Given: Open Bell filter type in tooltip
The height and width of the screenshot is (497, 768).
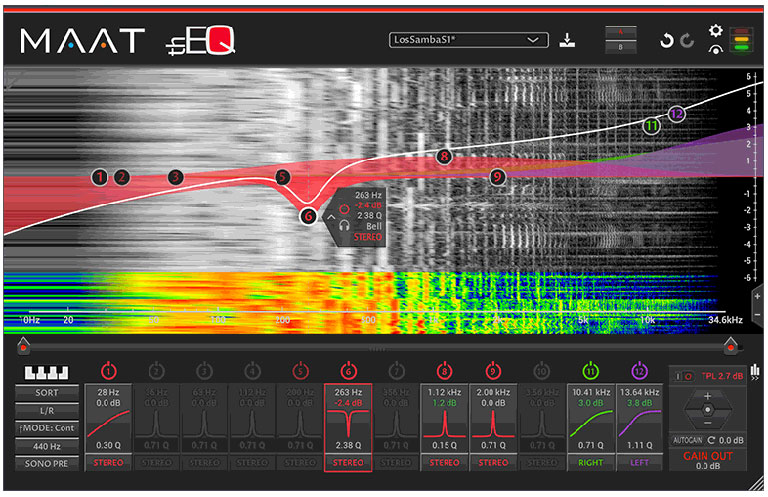Looking at the screenshot, I should click(x=374, y=226).
